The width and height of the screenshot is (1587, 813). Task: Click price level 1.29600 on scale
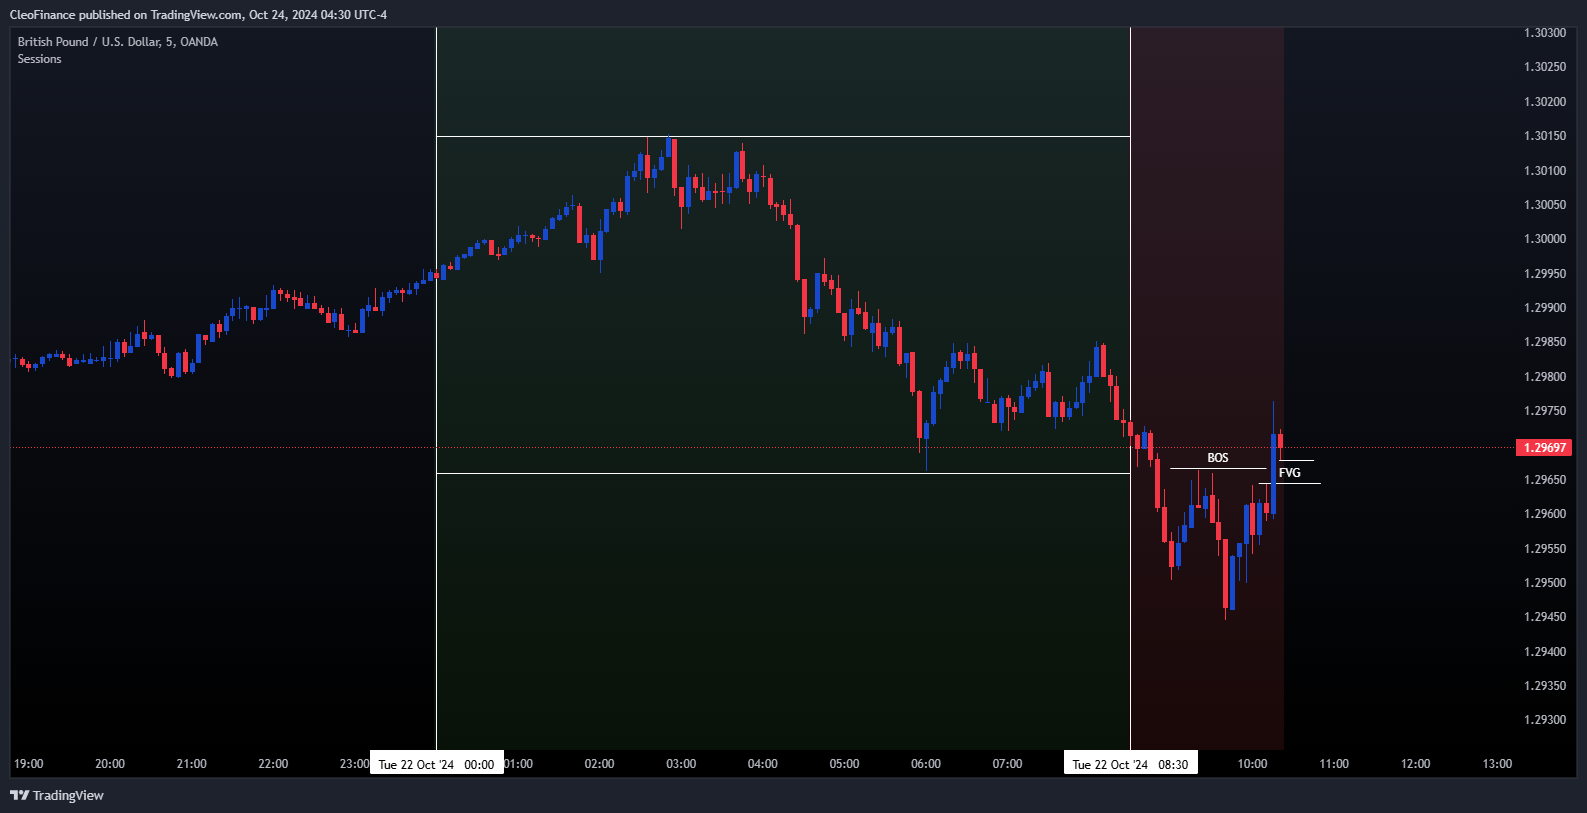[x=1545, y=514]
